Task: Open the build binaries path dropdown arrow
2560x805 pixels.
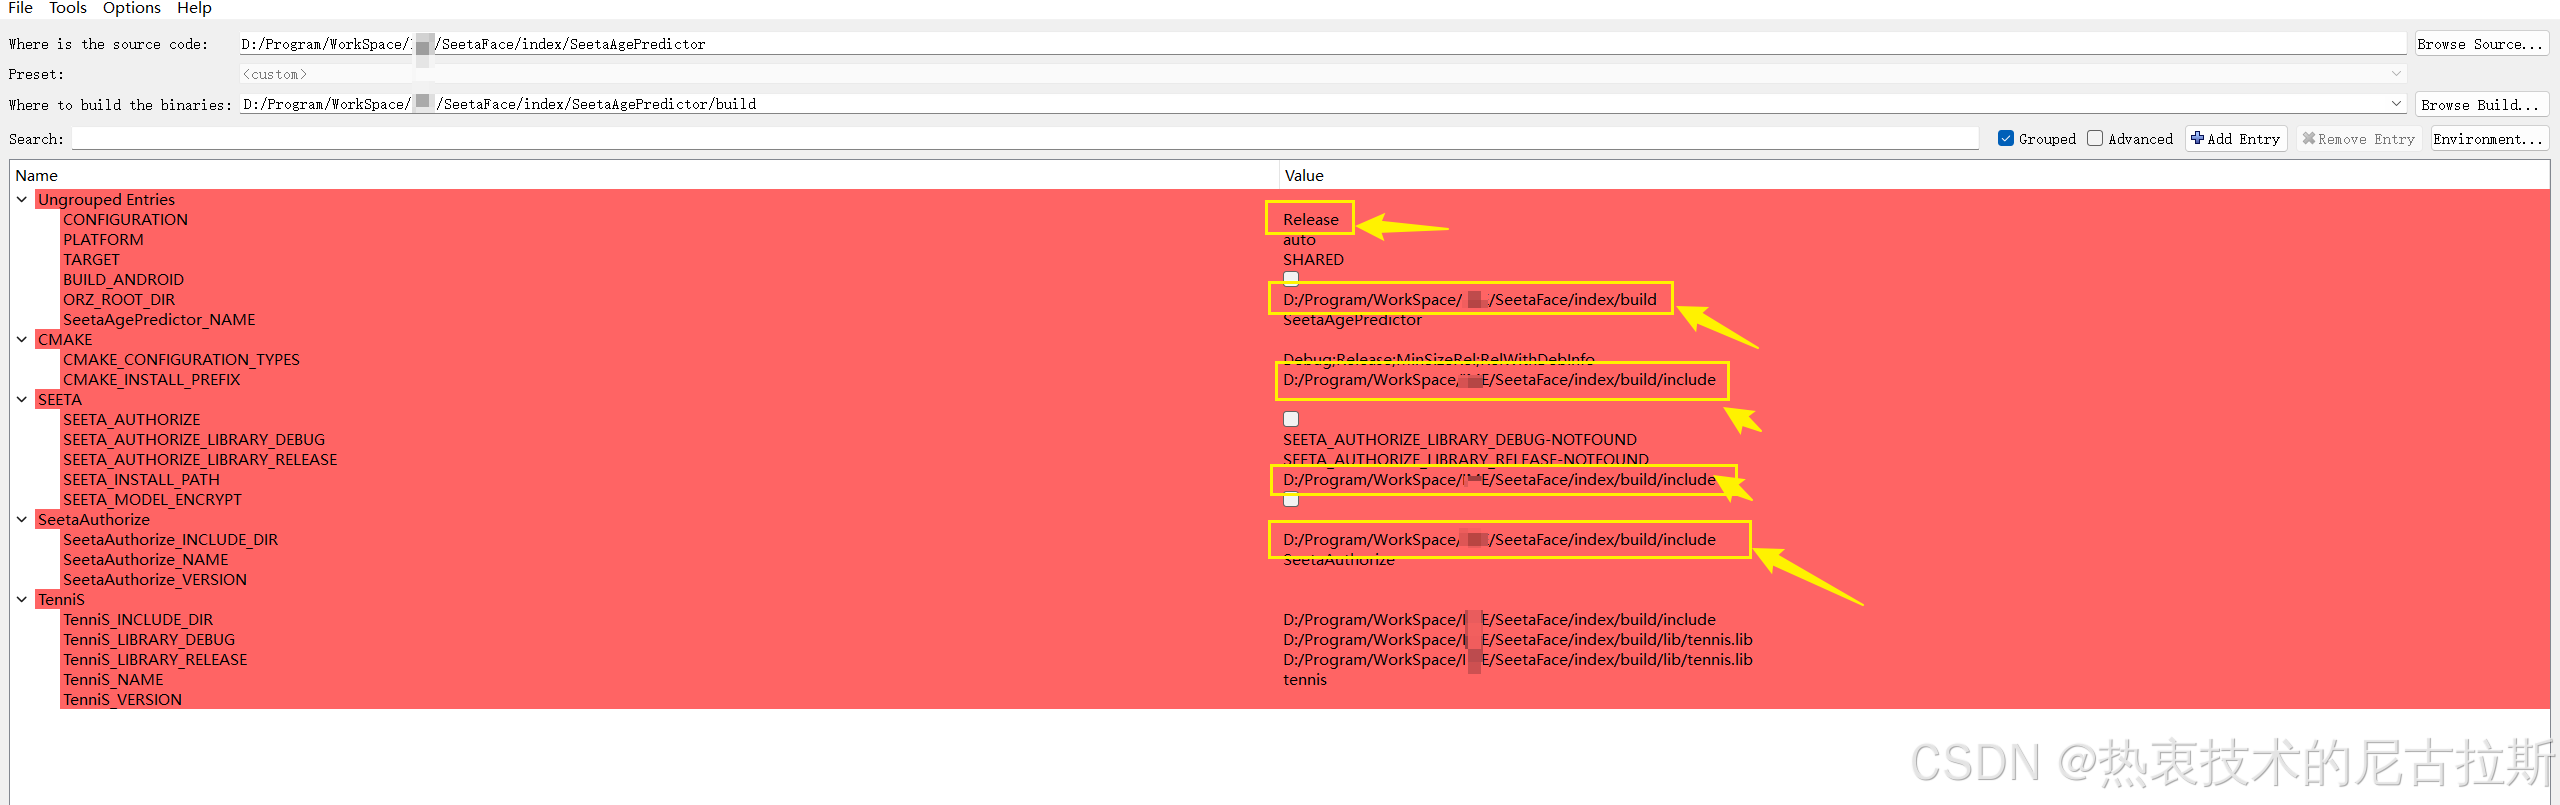Action: point(2396,104)
